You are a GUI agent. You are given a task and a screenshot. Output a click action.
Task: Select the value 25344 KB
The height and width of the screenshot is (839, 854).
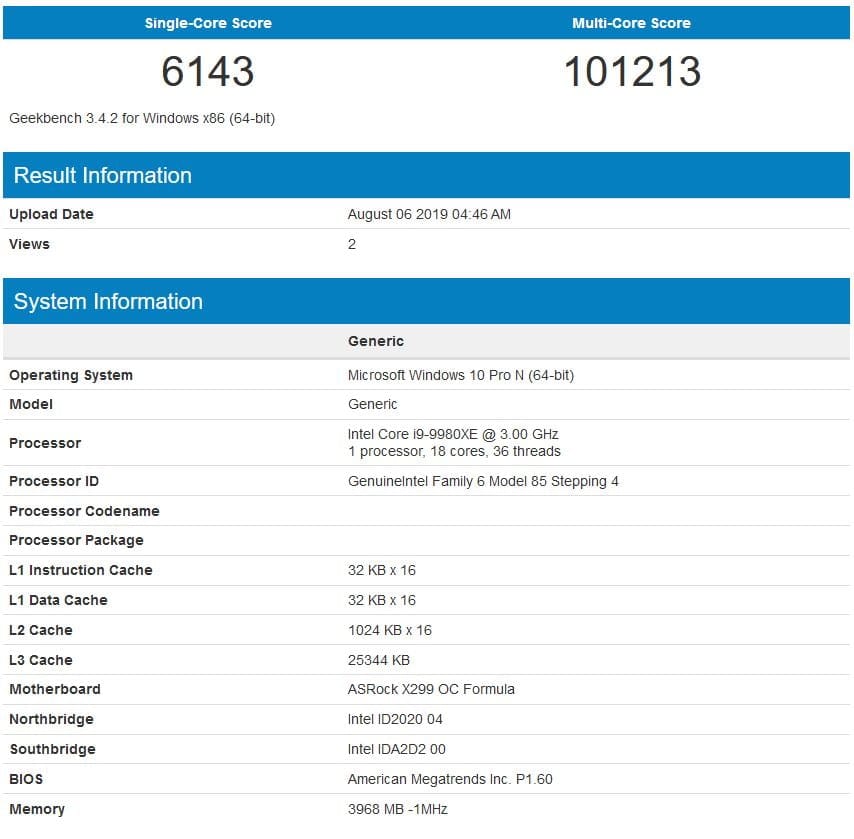[x=379, y=660]
